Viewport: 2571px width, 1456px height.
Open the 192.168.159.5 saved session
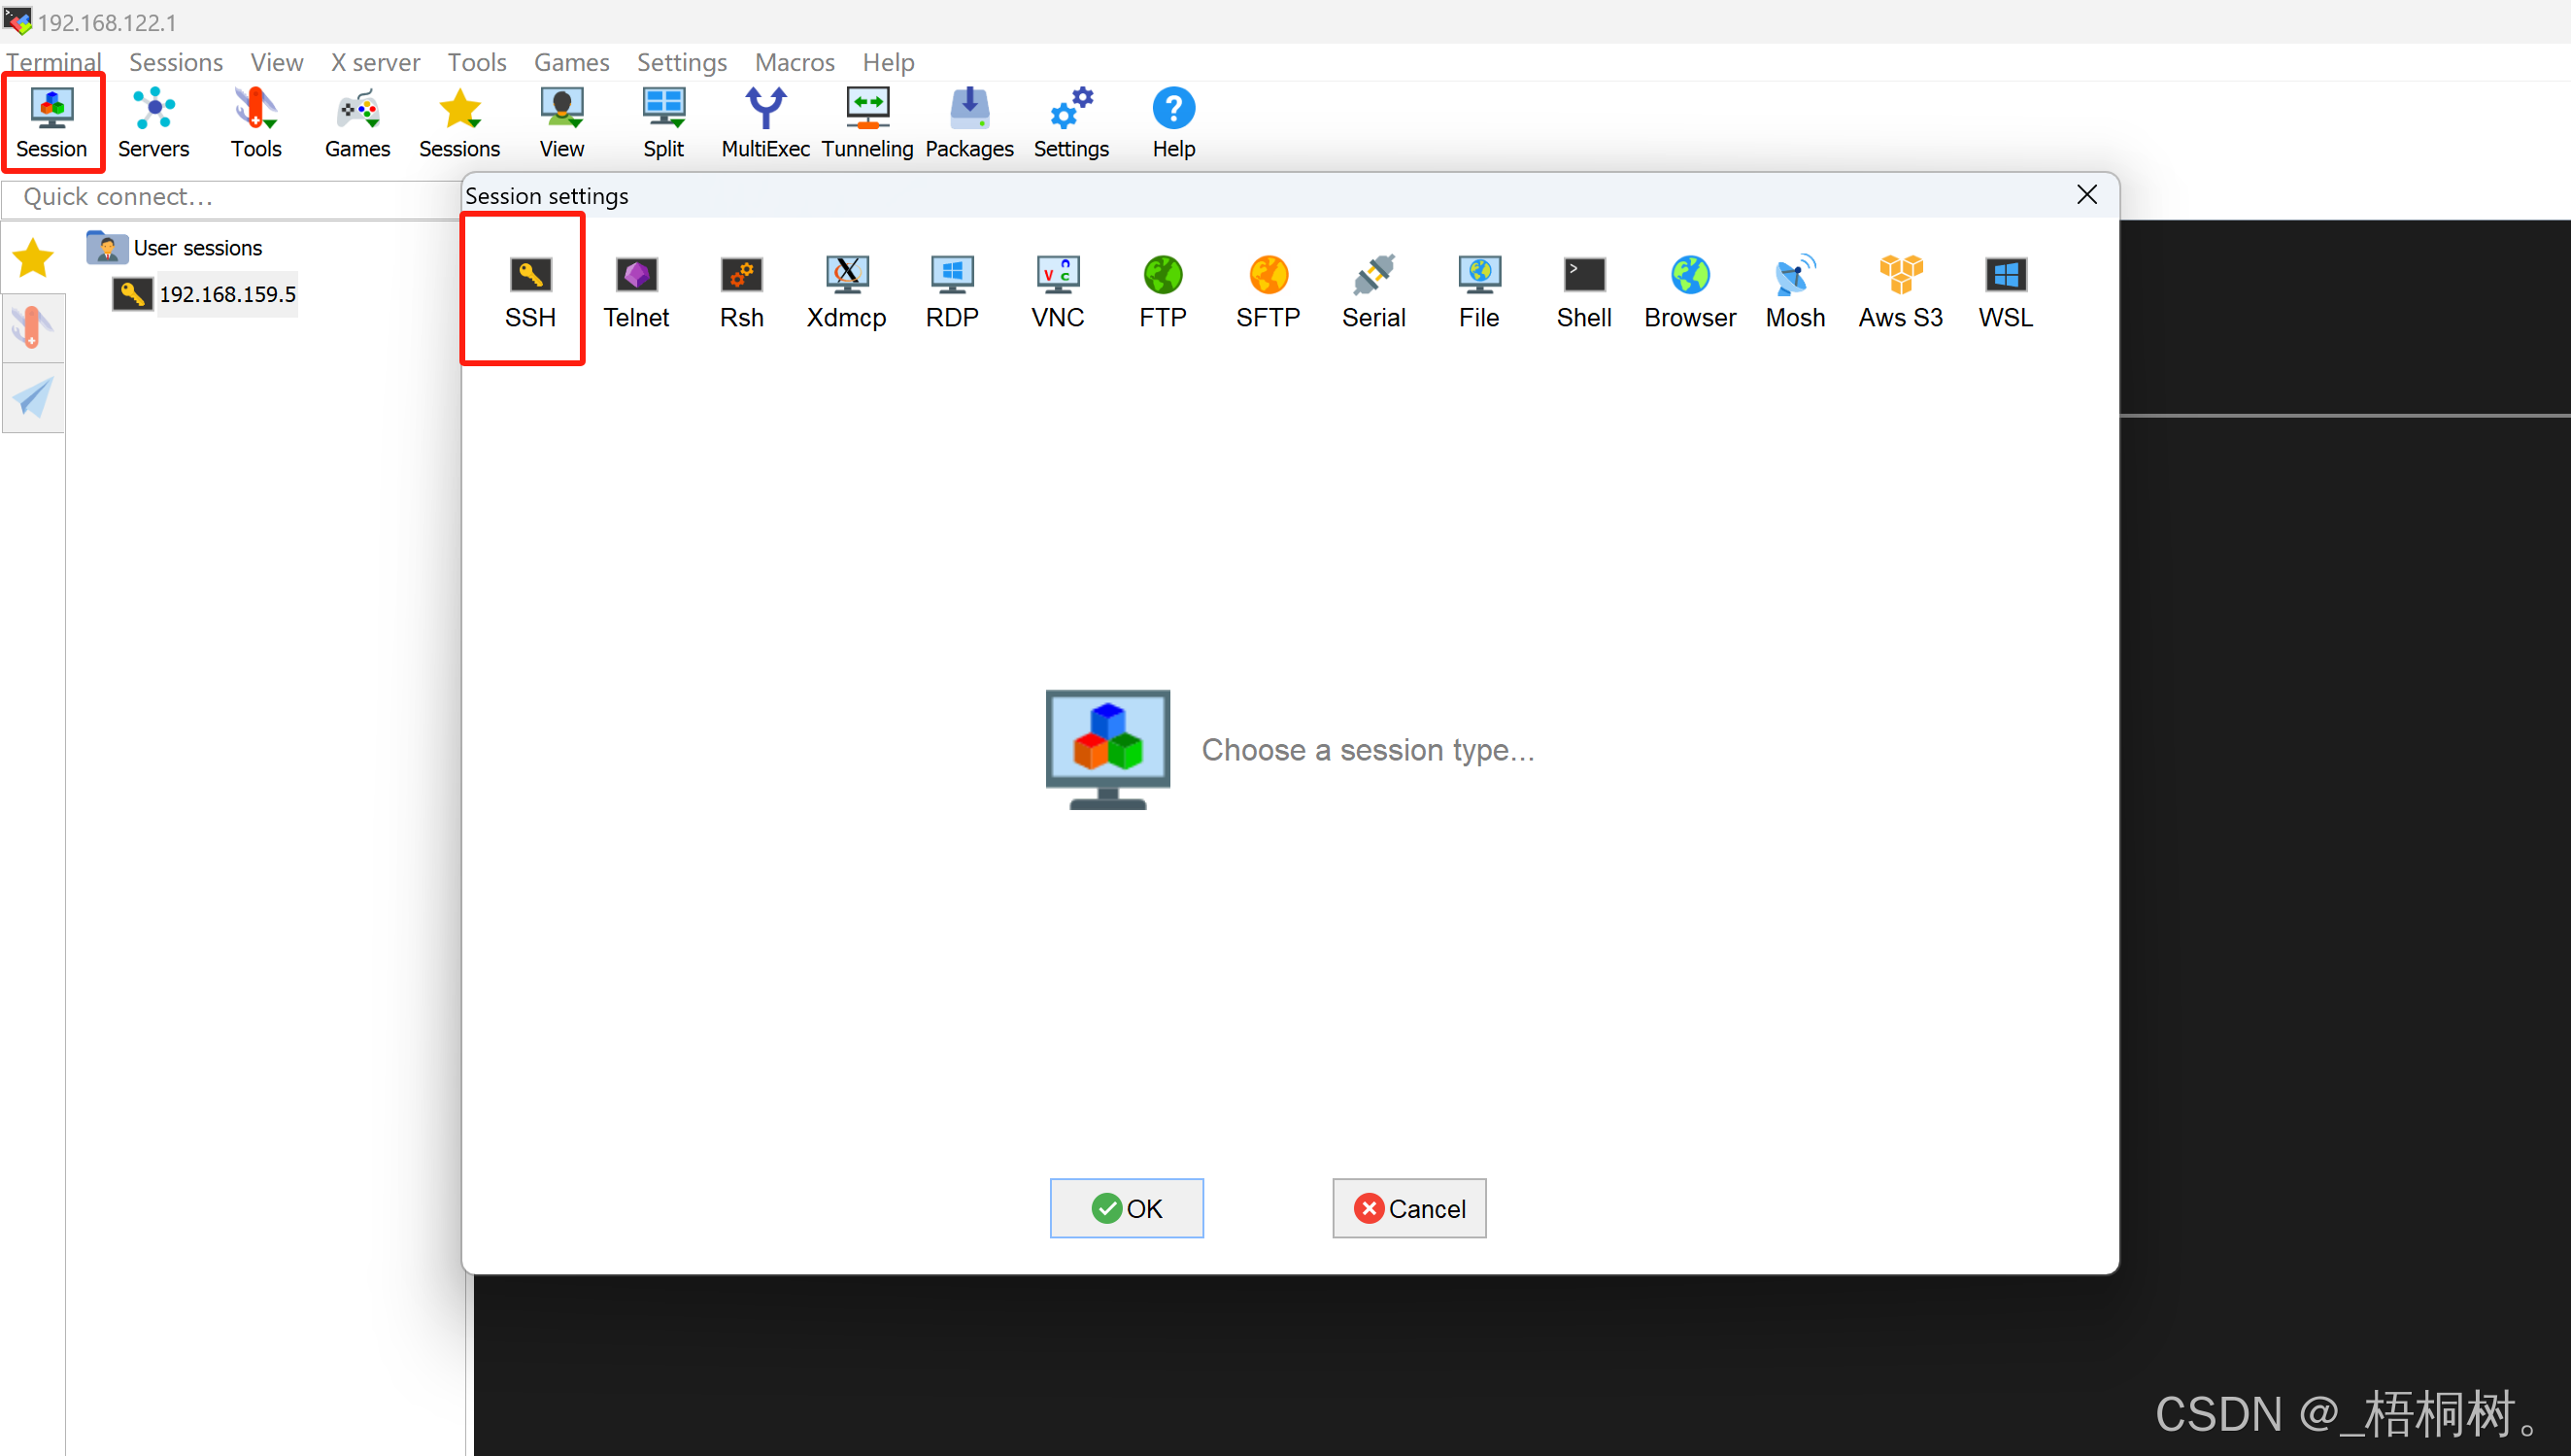[227, 294]
